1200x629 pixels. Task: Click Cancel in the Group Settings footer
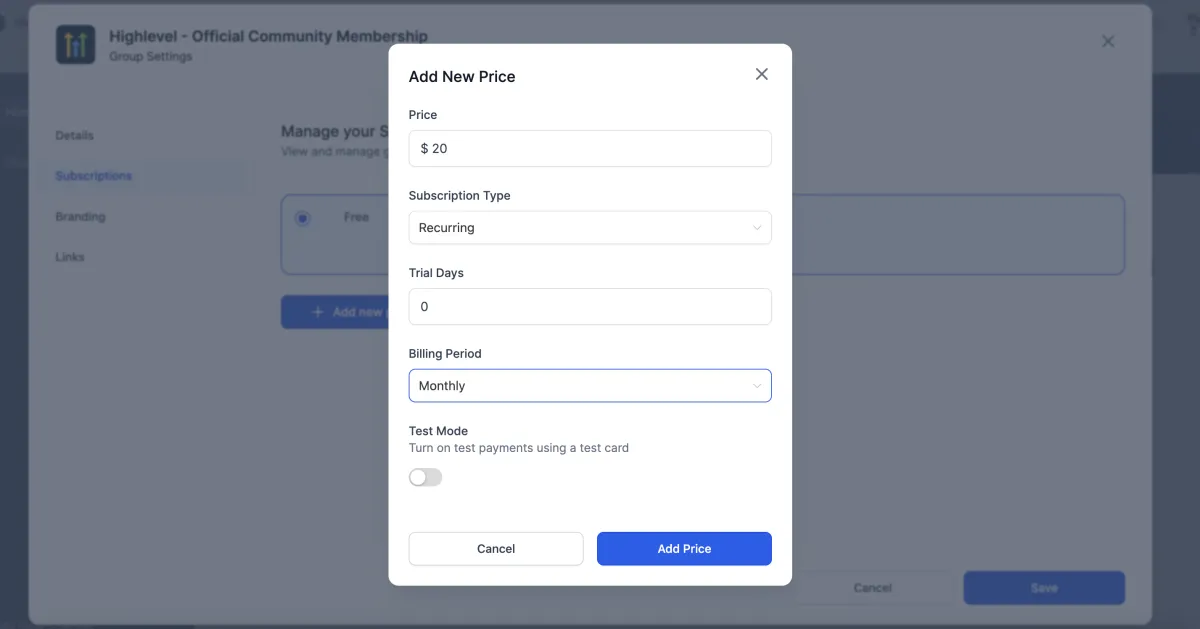pos(872,588)
